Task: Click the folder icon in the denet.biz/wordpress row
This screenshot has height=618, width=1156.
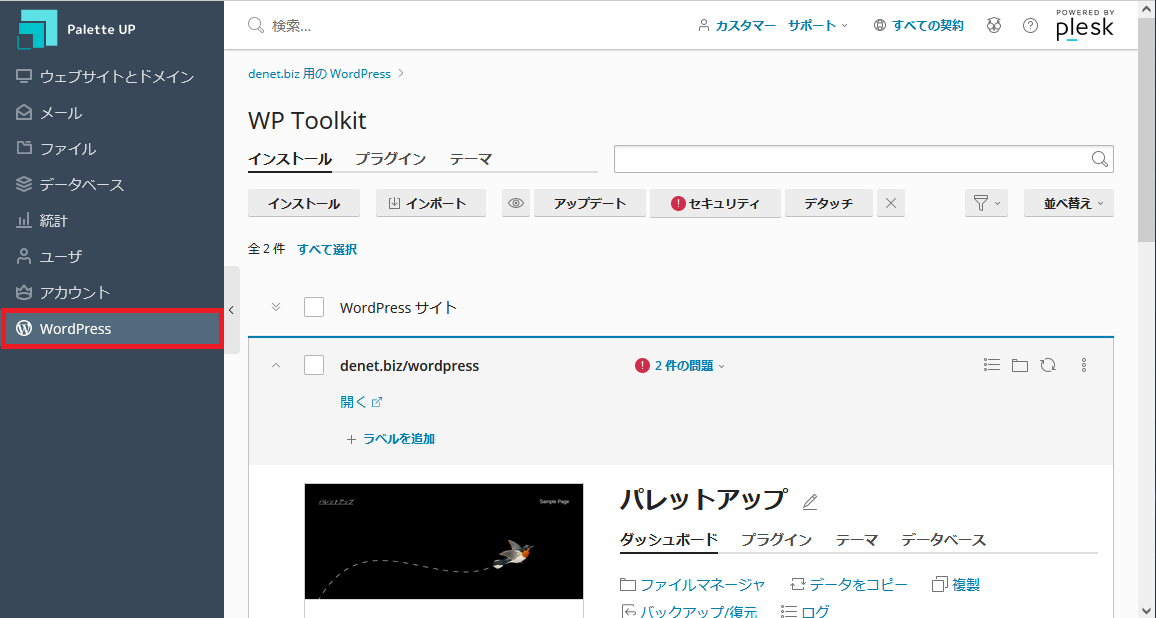Action: click(x=1020, y=365)
